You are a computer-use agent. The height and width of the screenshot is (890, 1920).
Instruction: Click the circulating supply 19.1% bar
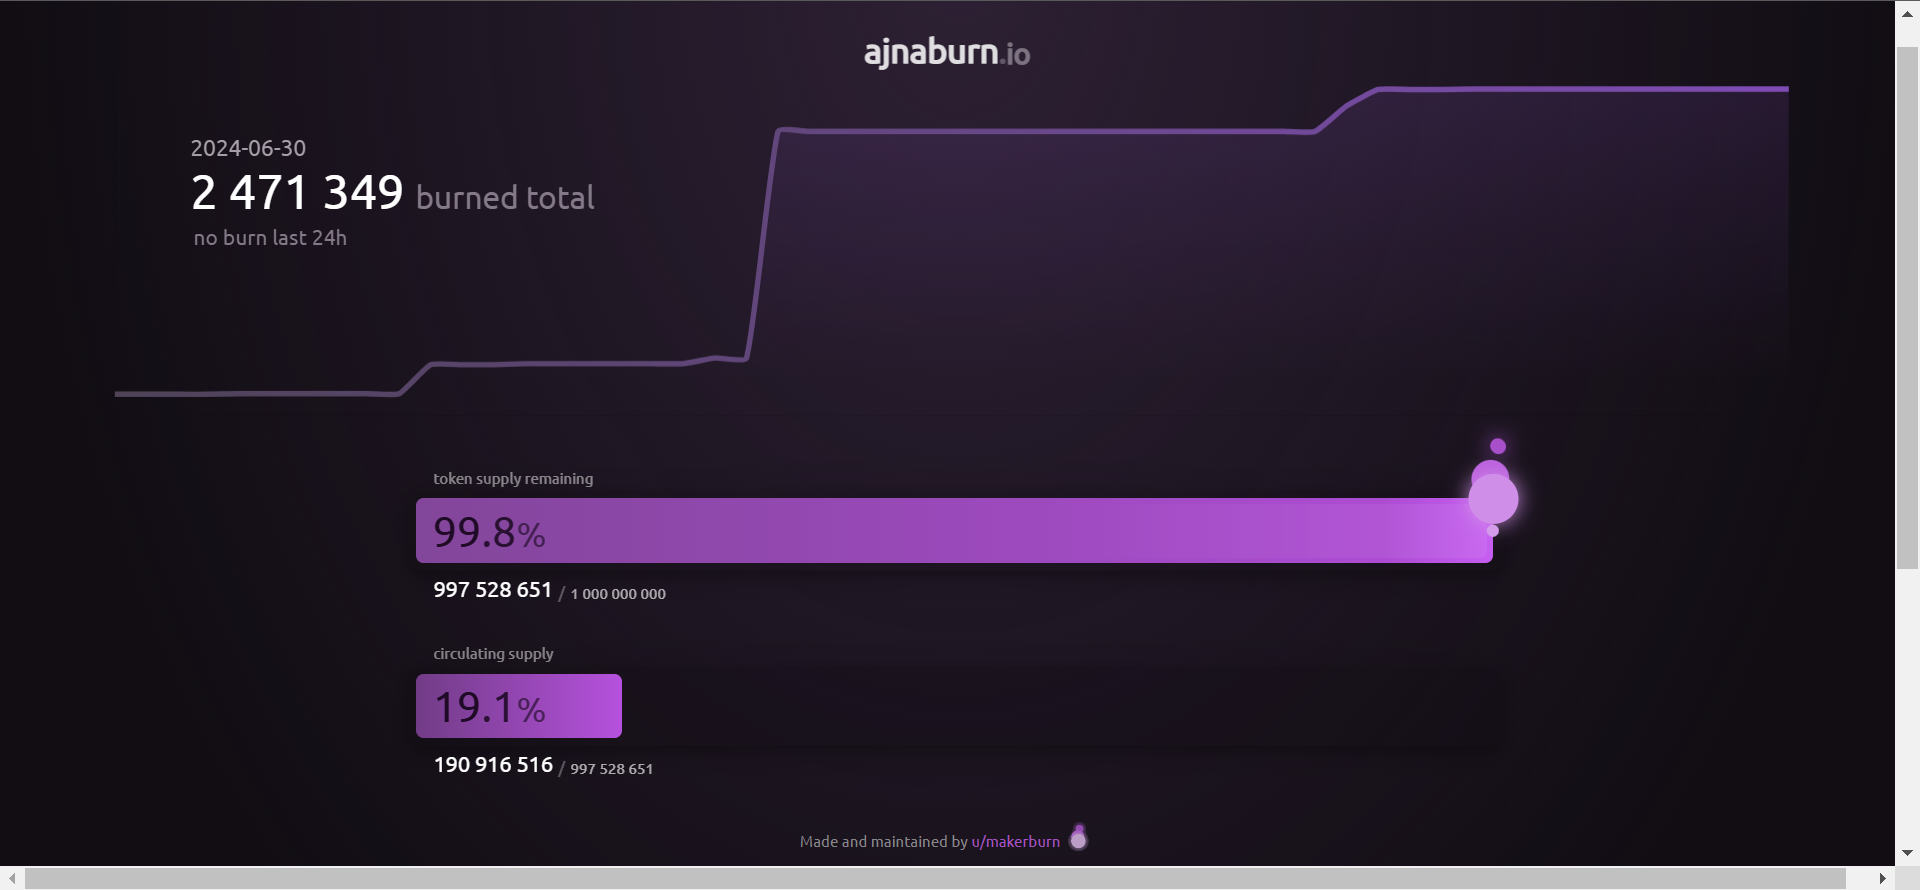point(519,706)
